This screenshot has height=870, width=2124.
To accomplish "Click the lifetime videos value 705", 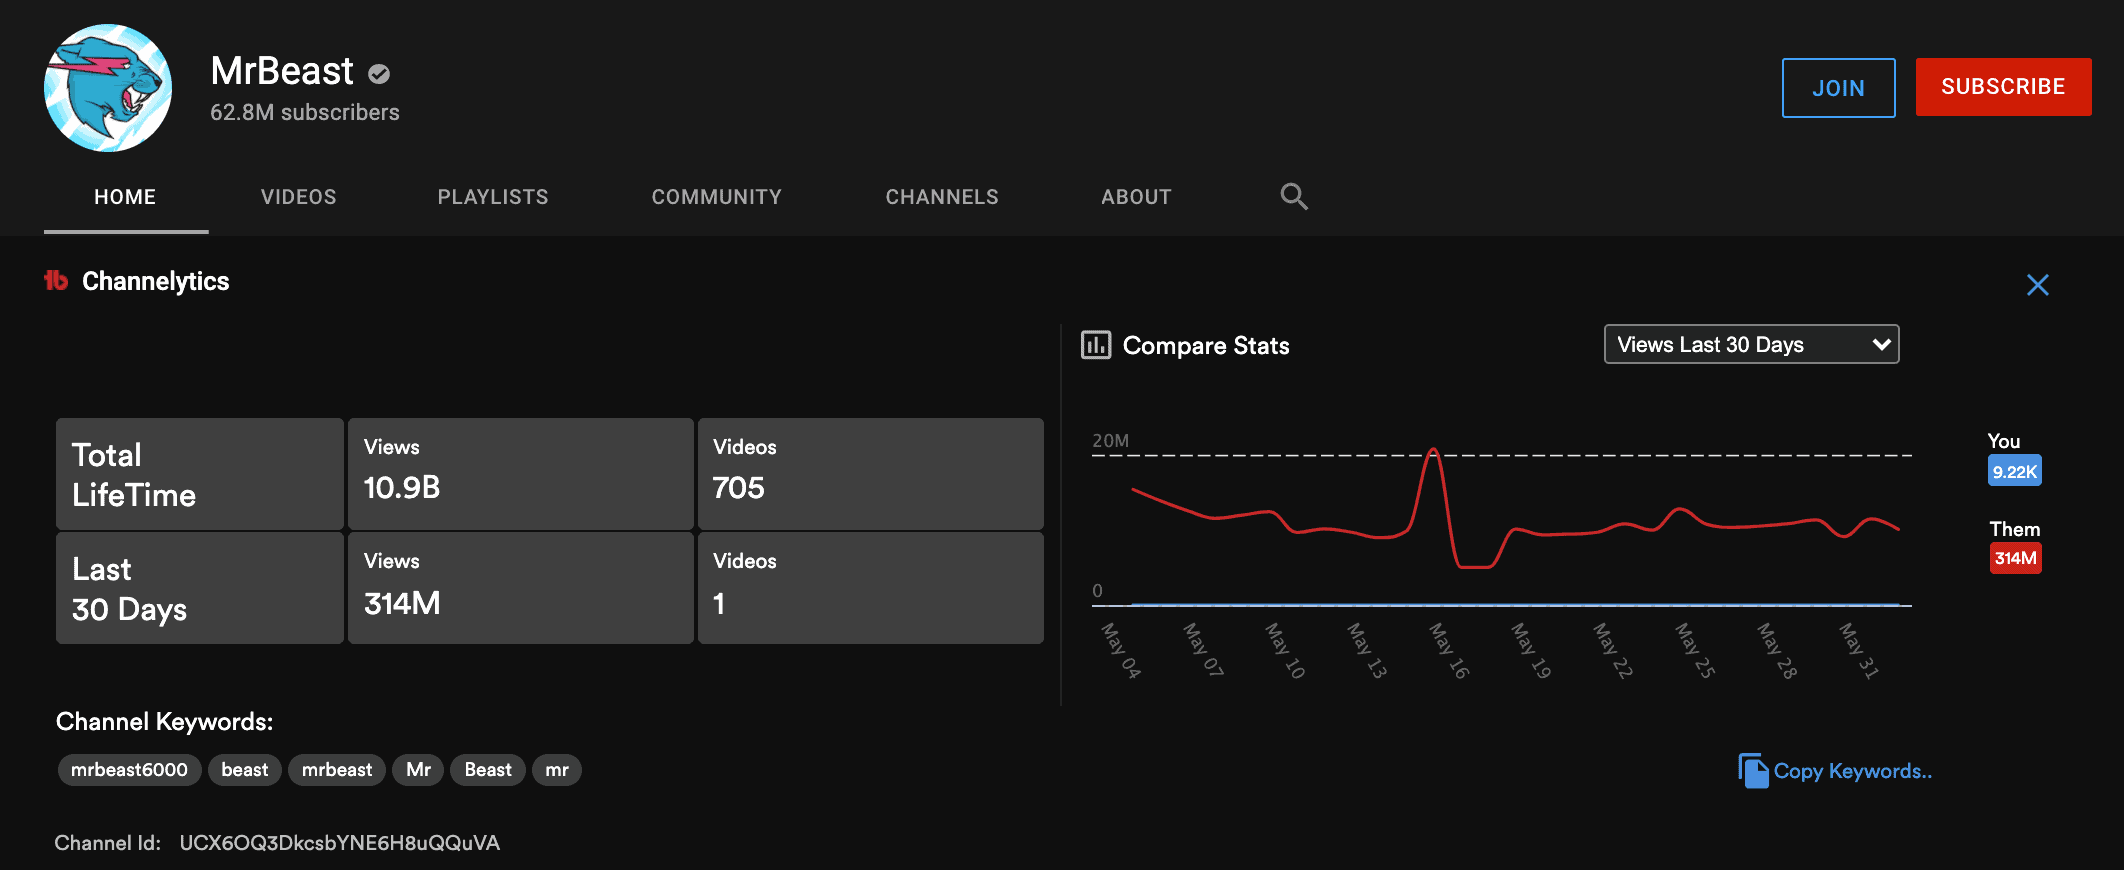I will 739,488.
